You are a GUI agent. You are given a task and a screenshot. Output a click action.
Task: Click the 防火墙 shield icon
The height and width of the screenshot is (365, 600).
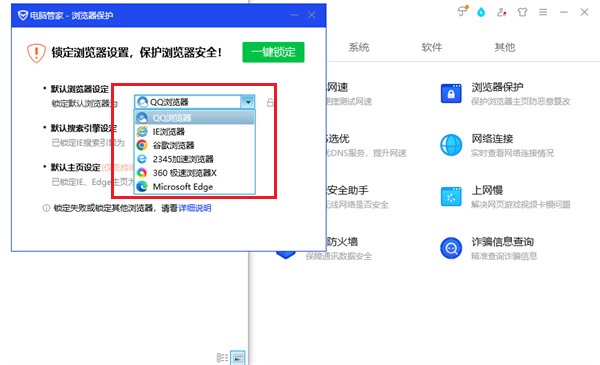click(x=285, y=254)
